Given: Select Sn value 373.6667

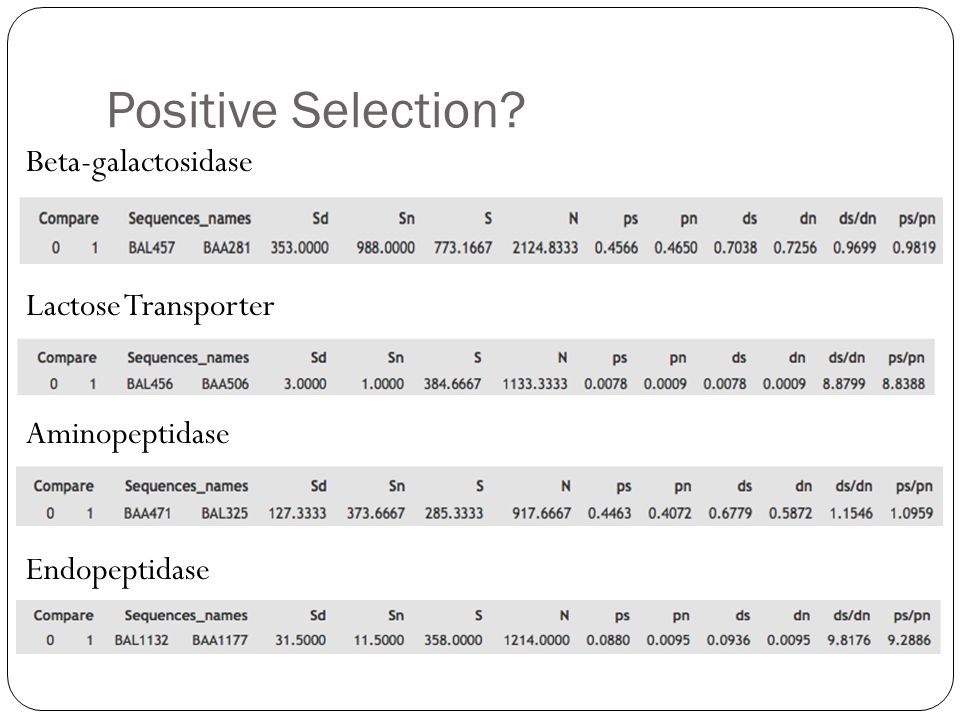Looking at the screenshot, I should click(375, 513).
